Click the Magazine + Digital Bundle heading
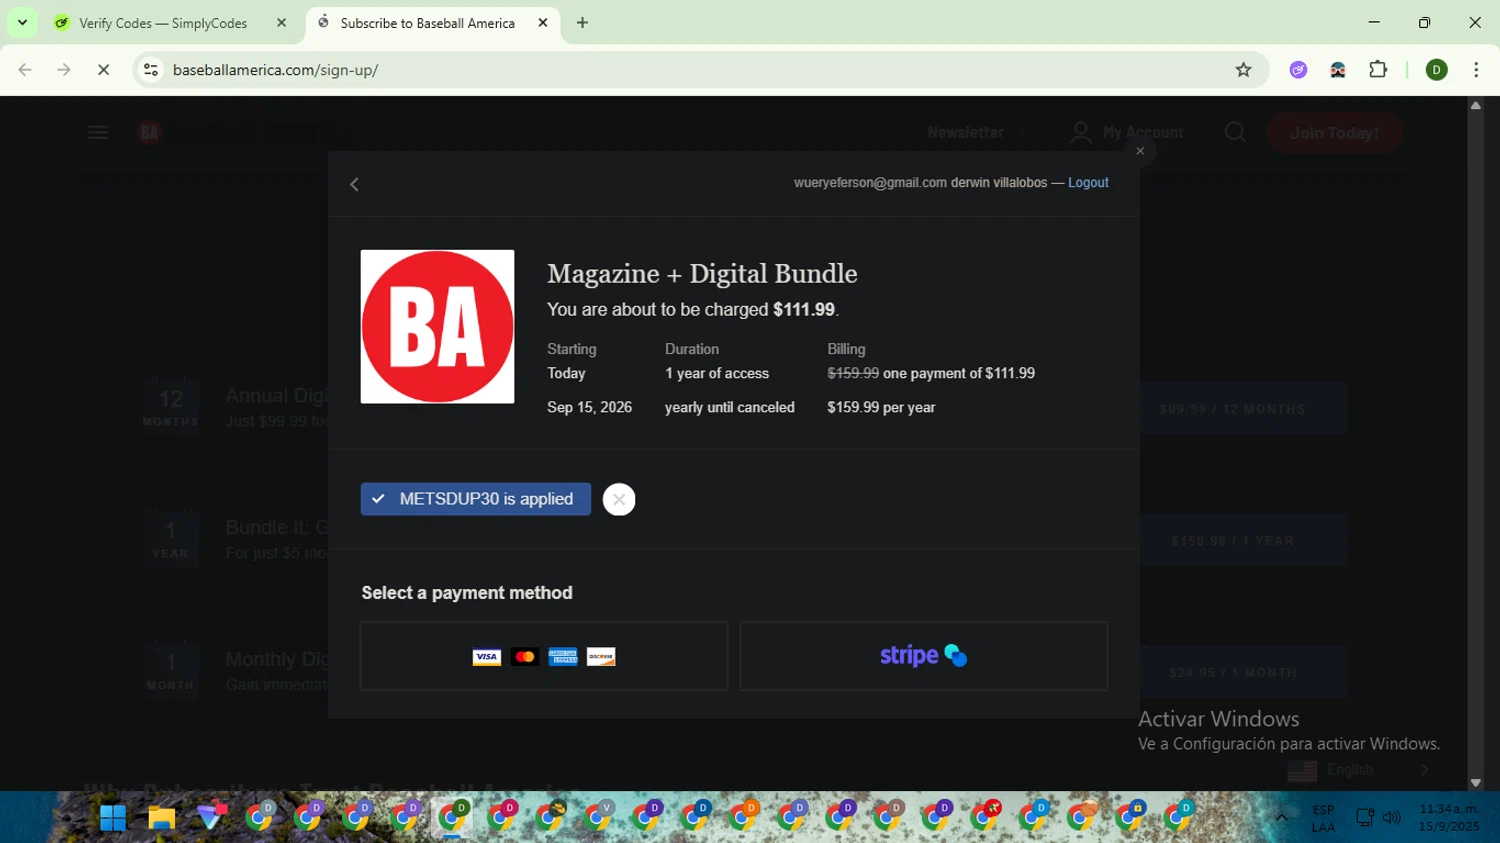1500x843 pixels. tap(702, 273)
